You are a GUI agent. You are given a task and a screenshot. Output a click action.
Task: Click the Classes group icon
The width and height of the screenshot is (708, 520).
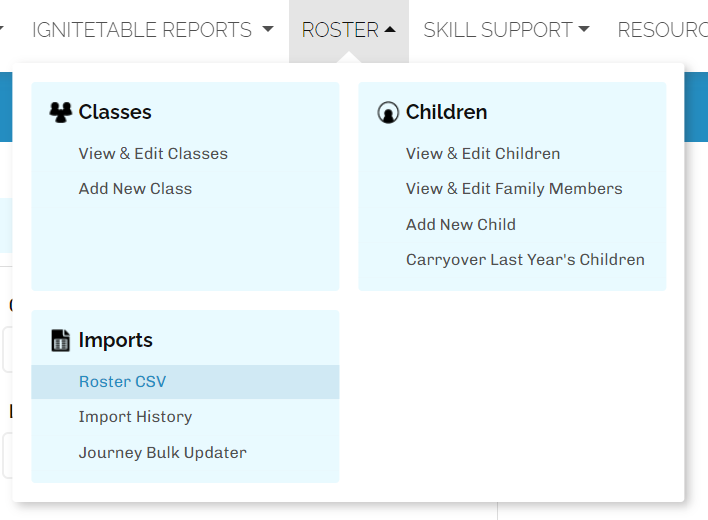[60, 112]
